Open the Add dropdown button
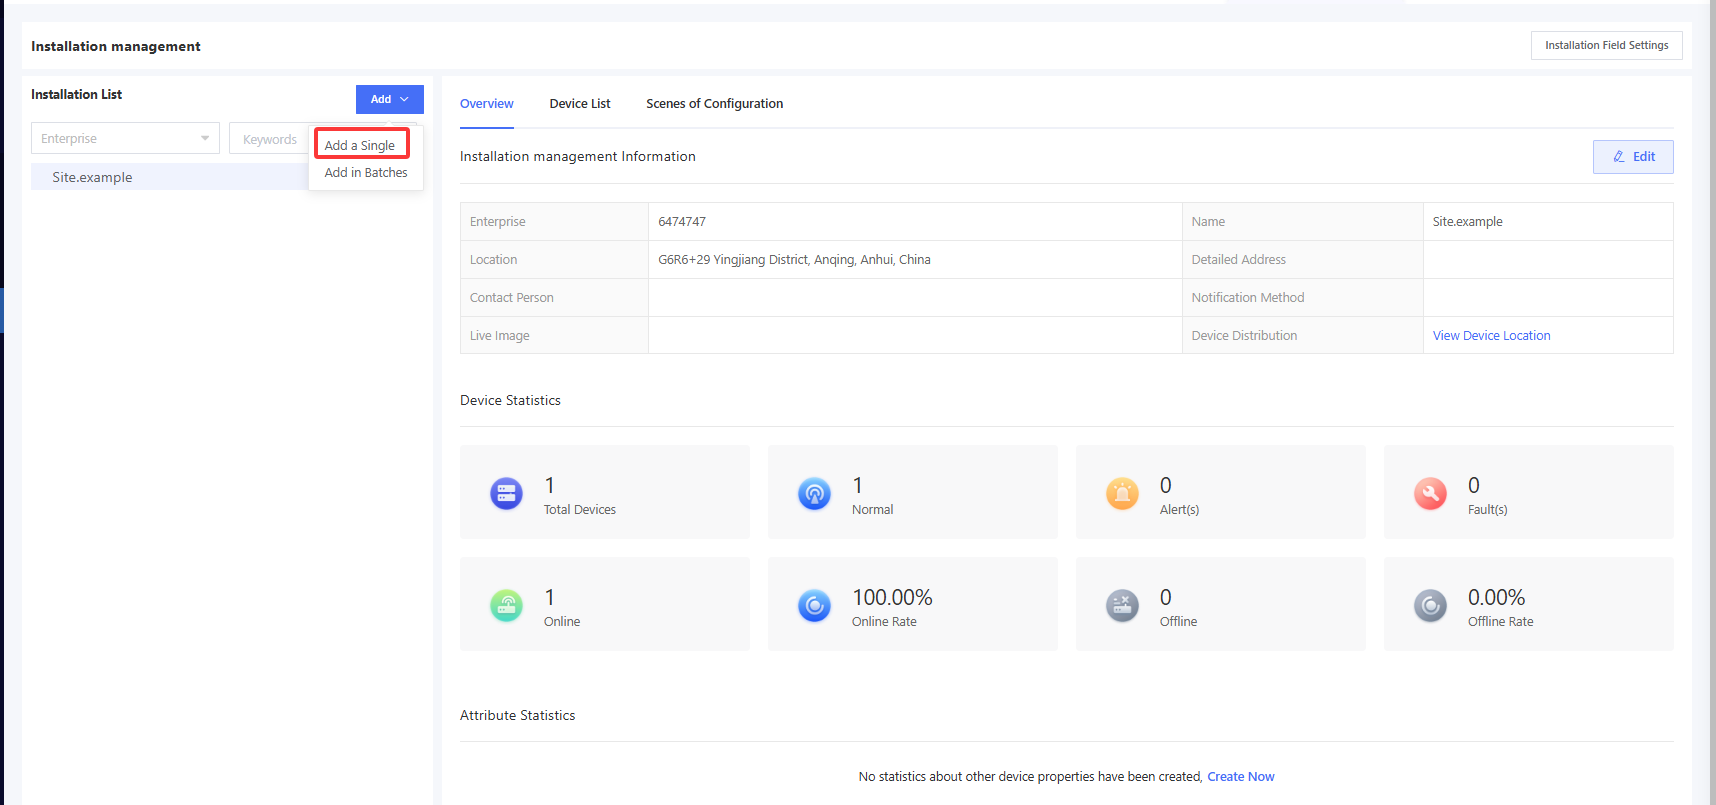This screenshot has height=805, width=1716. pyautogui.click(x=389, y=99)
